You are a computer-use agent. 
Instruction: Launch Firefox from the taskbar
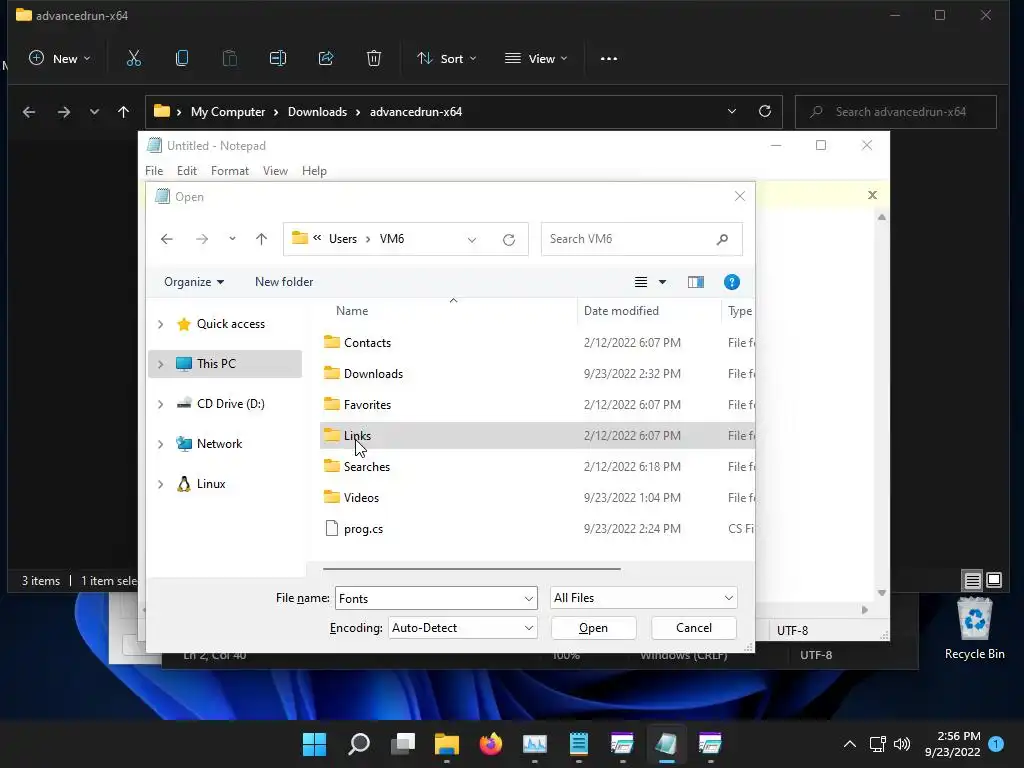[x=490, y=744]
